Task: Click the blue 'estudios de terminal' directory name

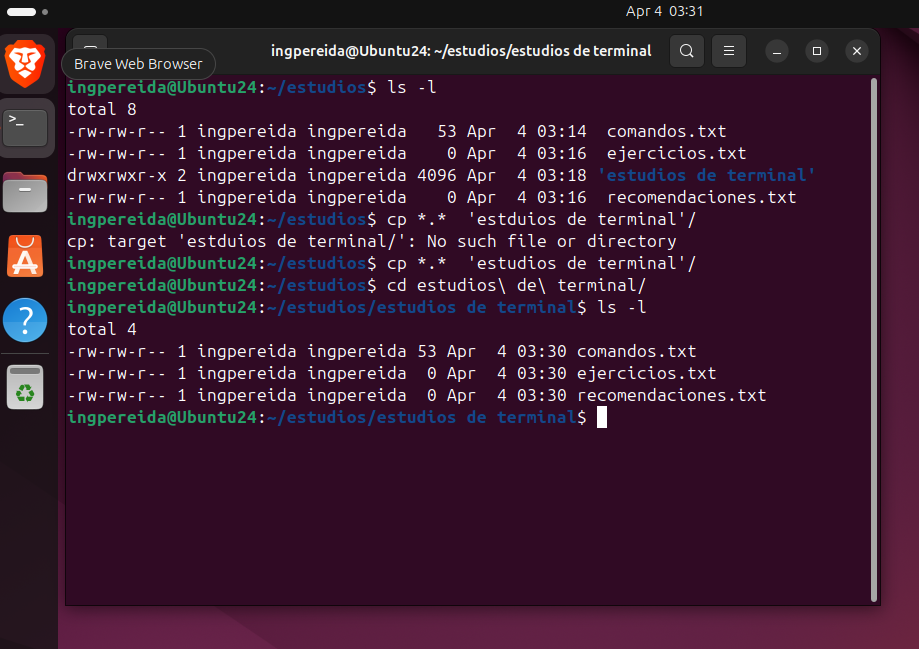Action: click(706, 175)
